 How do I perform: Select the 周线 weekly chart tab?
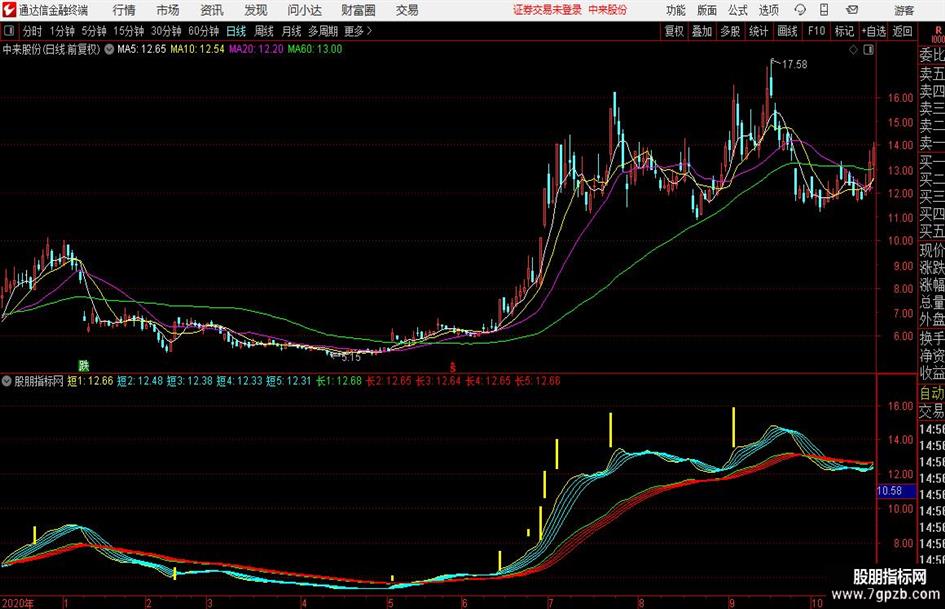(264, 31)
